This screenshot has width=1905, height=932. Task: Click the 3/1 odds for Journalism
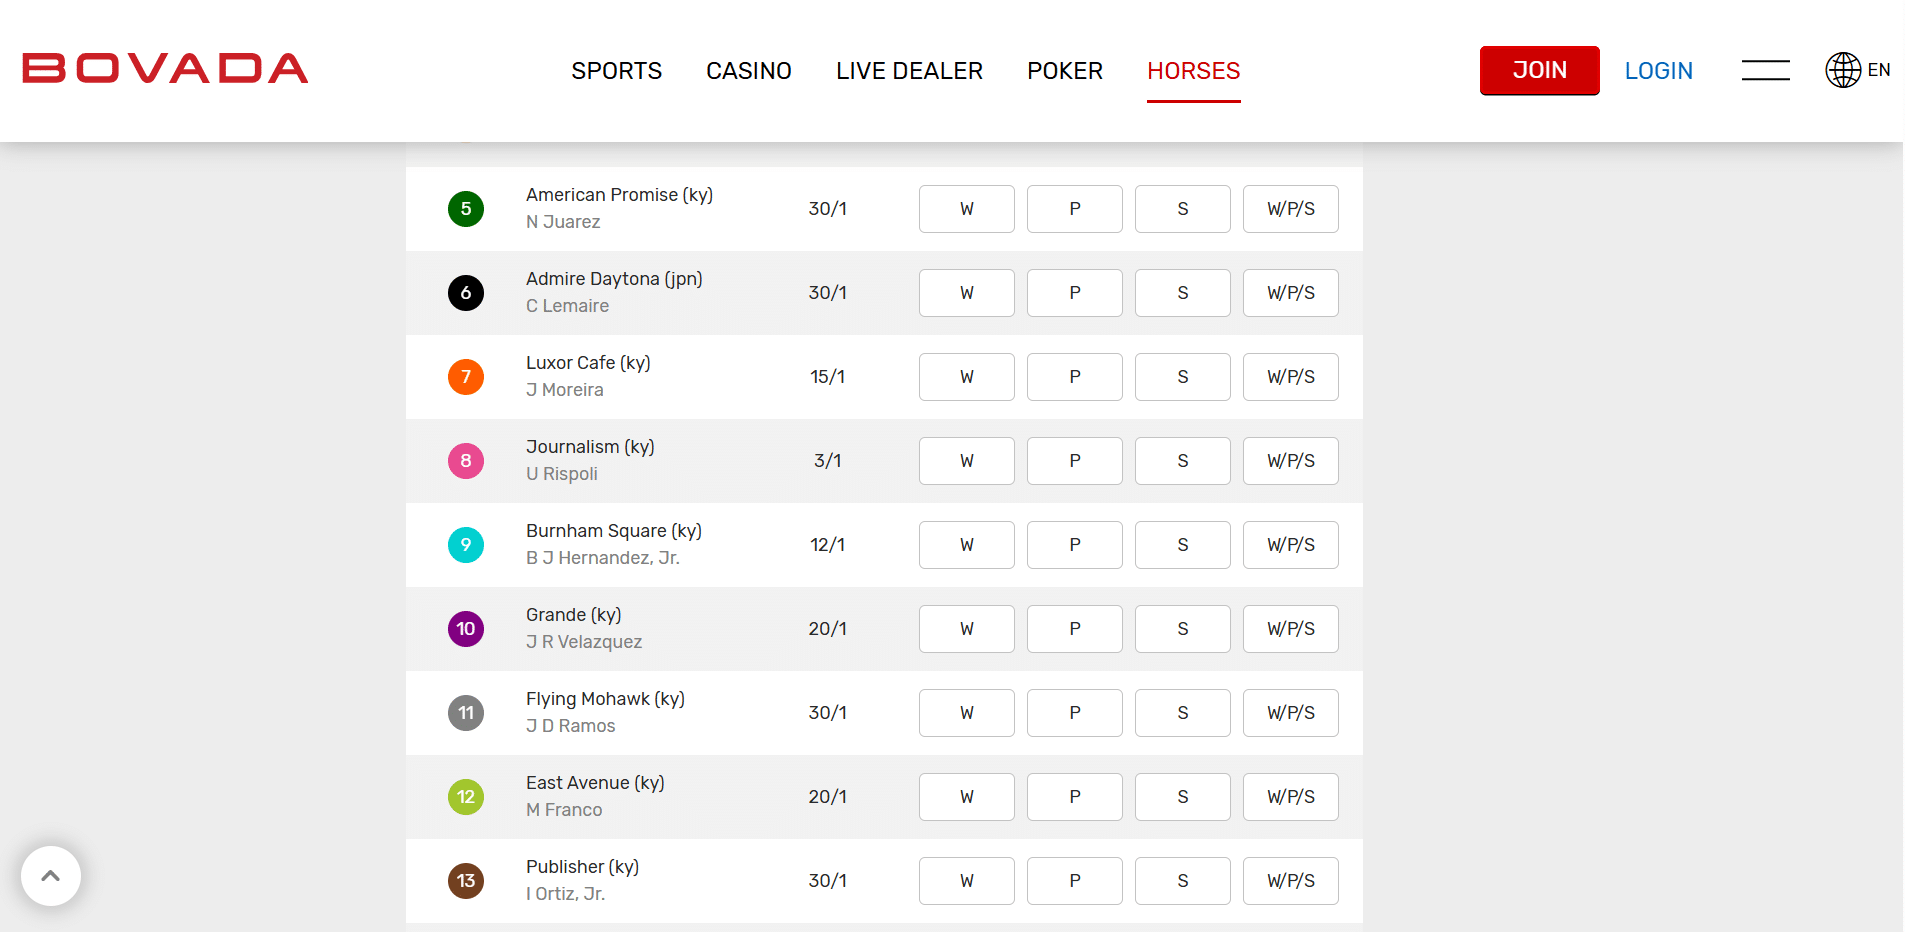pyautogui.click(x=828, y=461)
